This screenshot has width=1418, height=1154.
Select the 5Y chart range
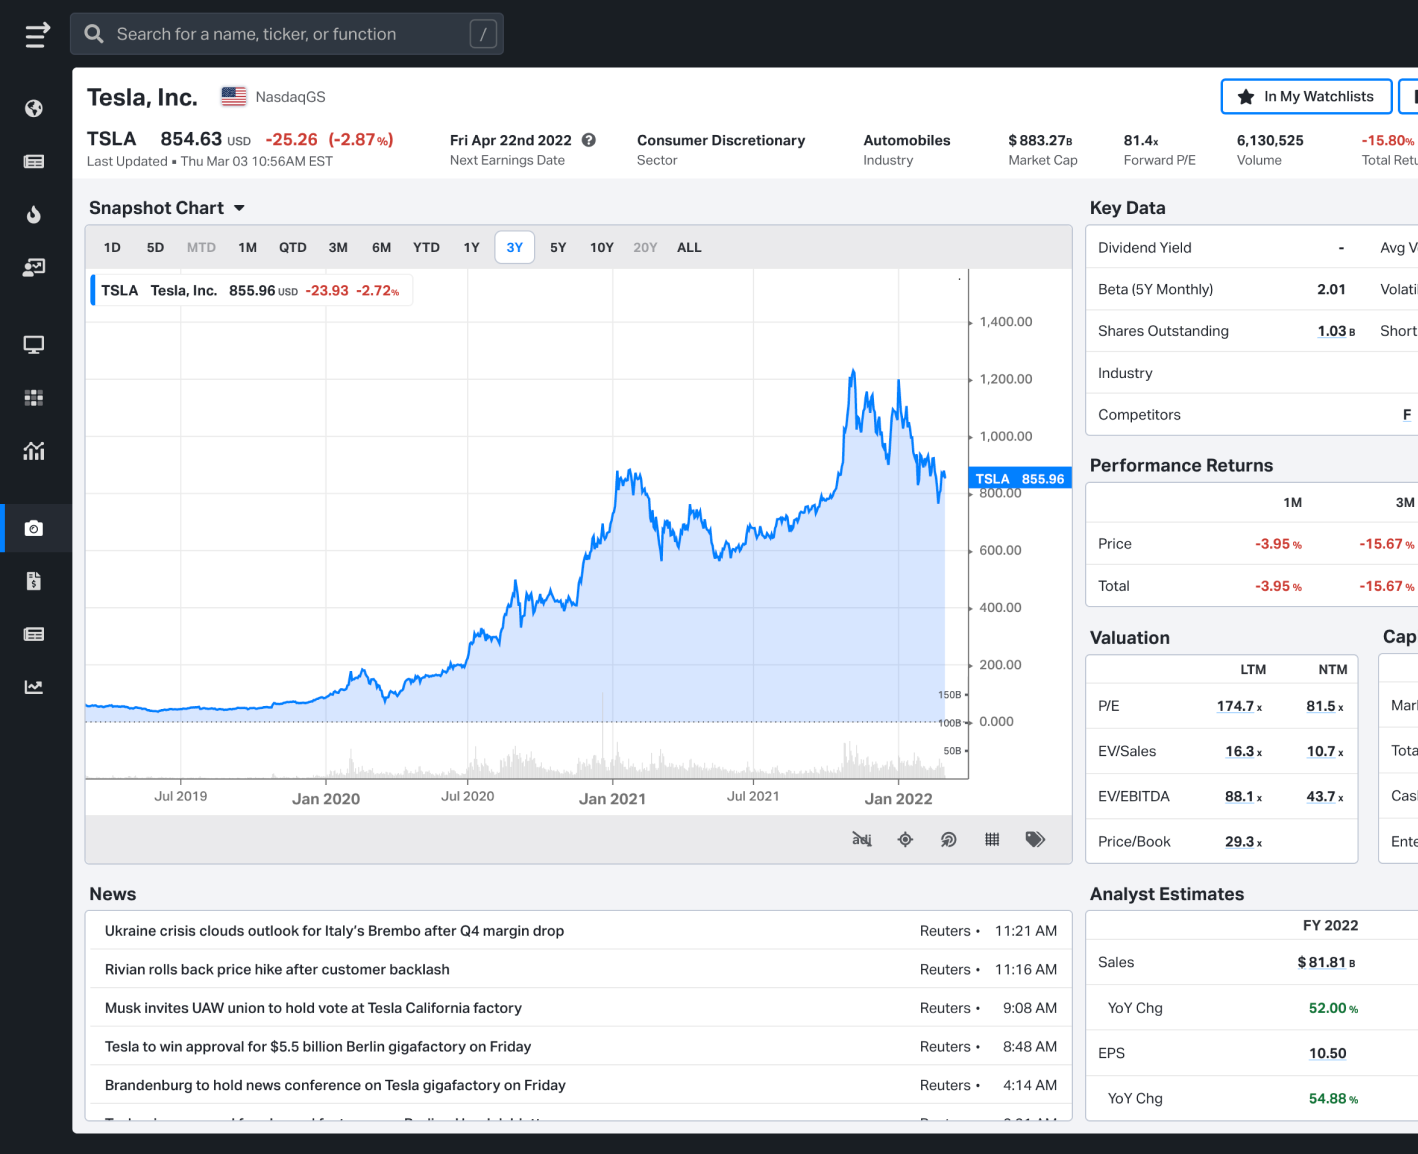558,247
